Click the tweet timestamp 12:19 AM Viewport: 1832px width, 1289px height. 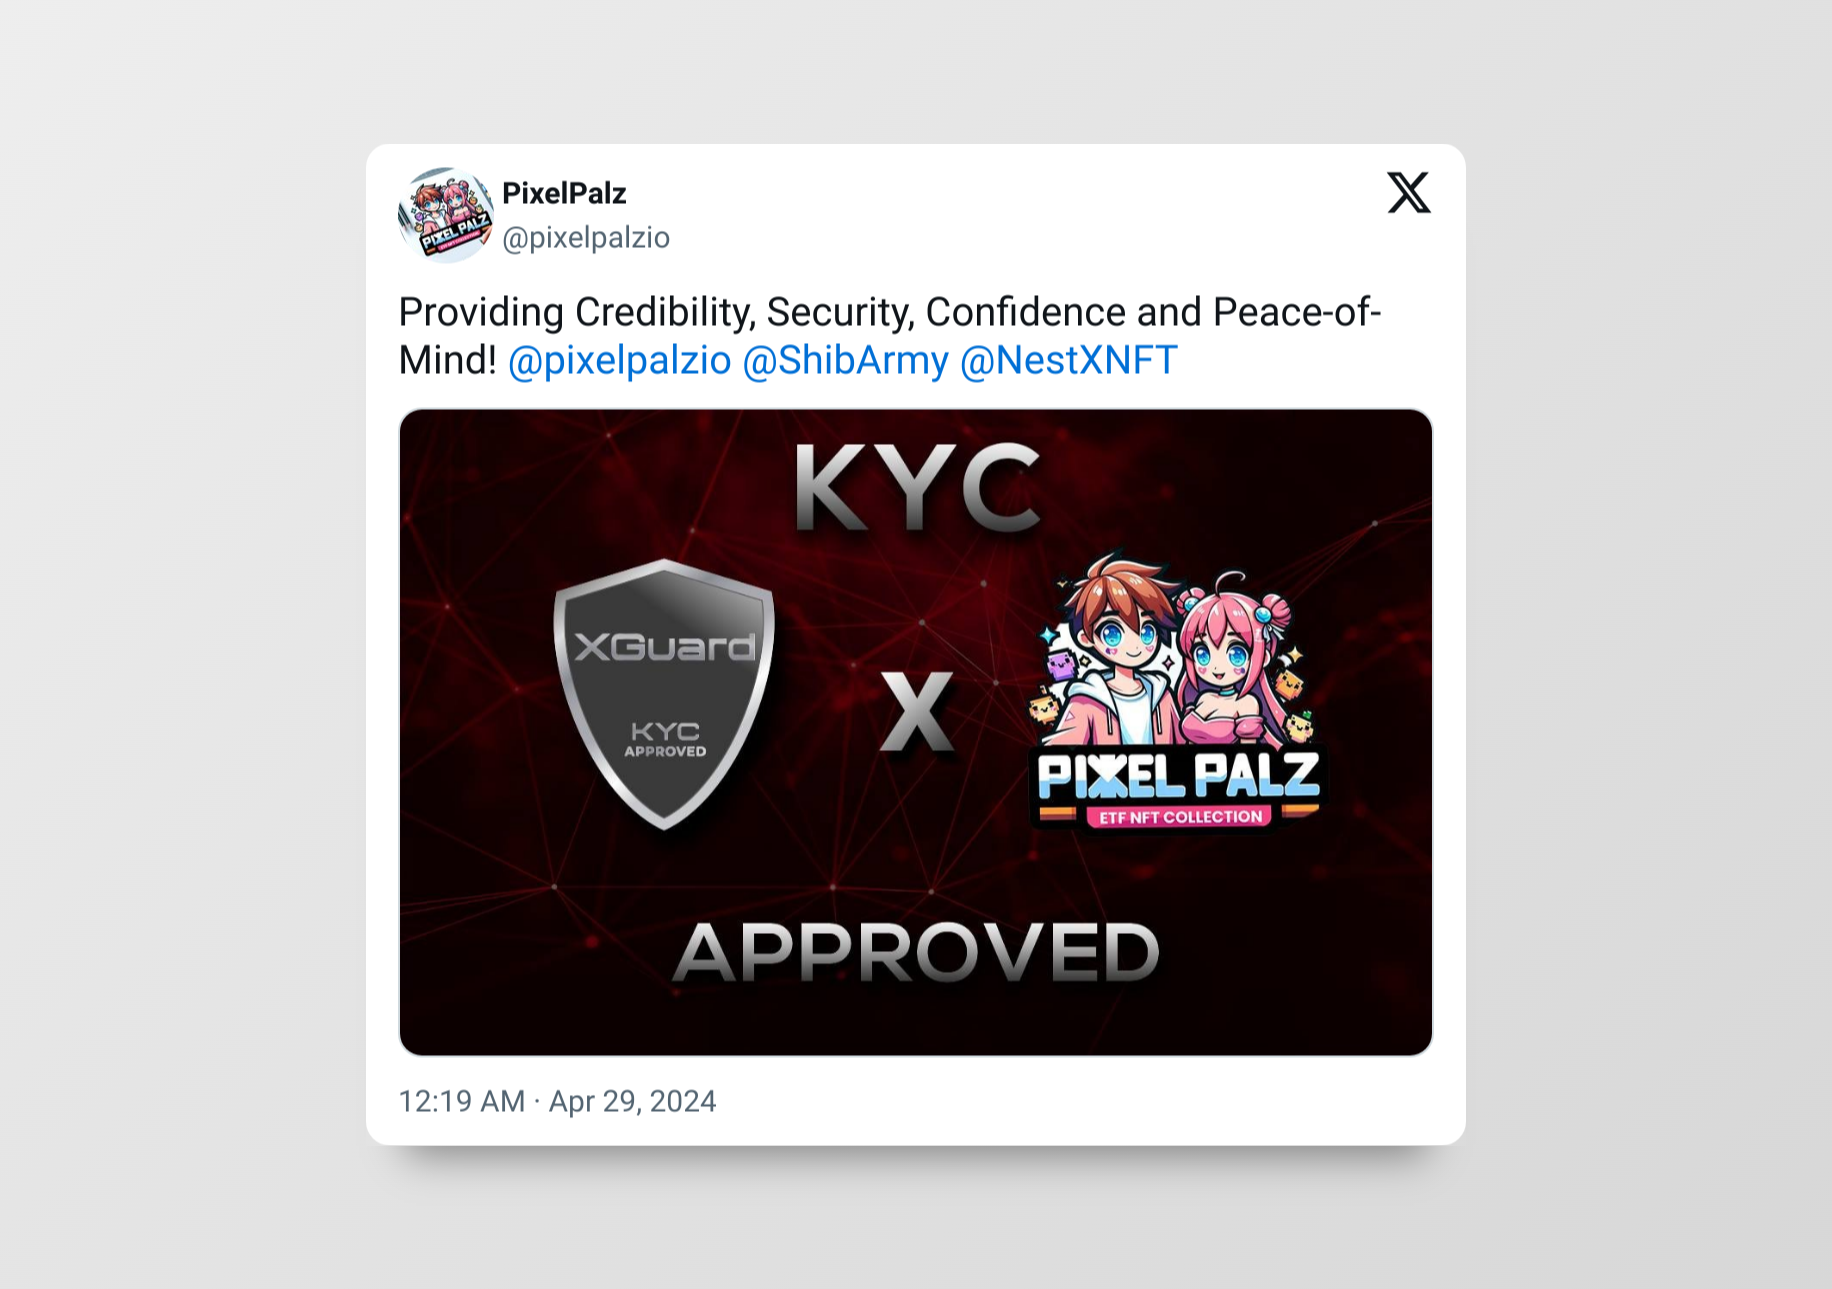pyautogui.click(x=461, y=1101)
